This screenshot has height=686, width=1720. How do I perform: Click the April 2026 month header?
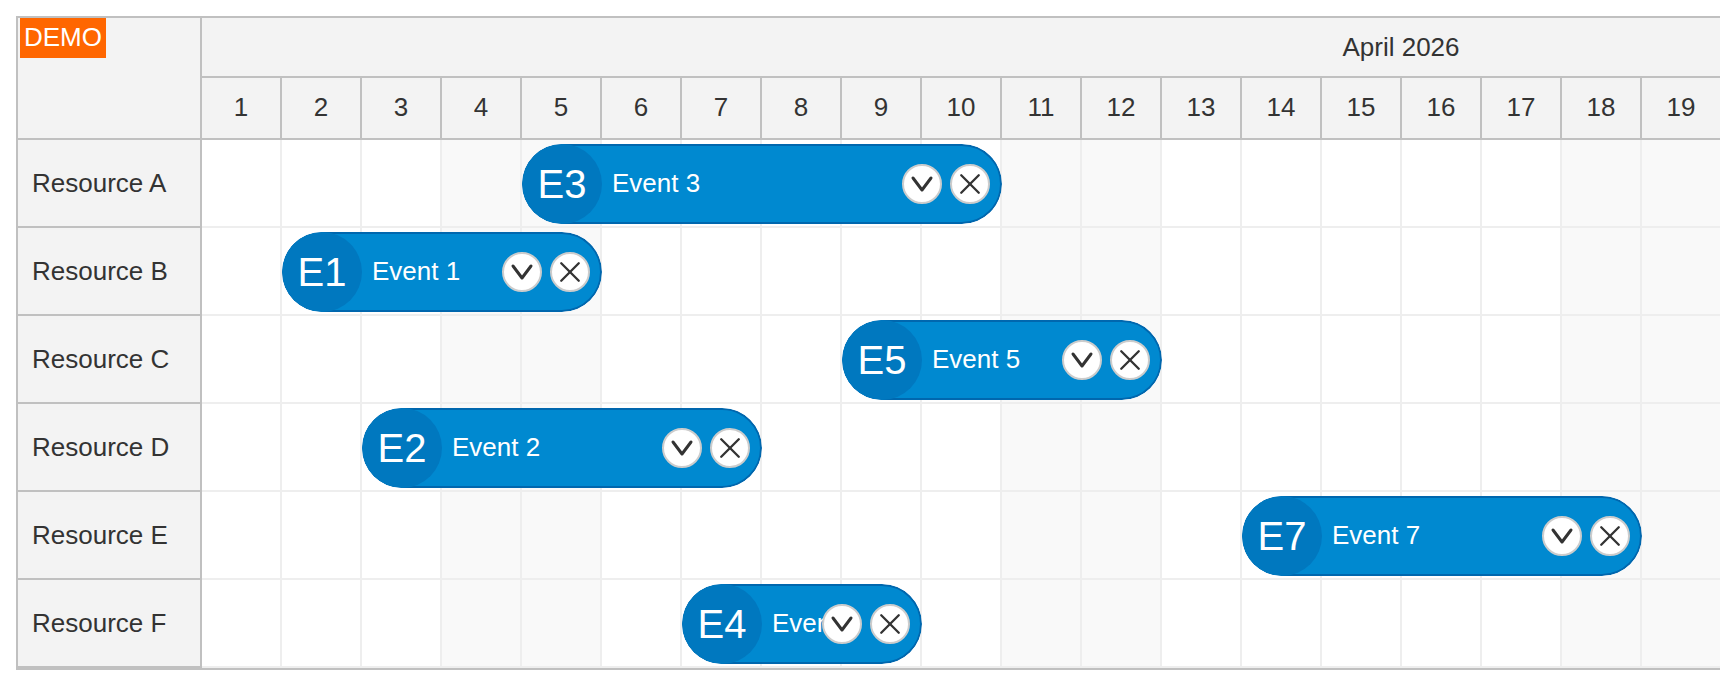click(1401, 47)
